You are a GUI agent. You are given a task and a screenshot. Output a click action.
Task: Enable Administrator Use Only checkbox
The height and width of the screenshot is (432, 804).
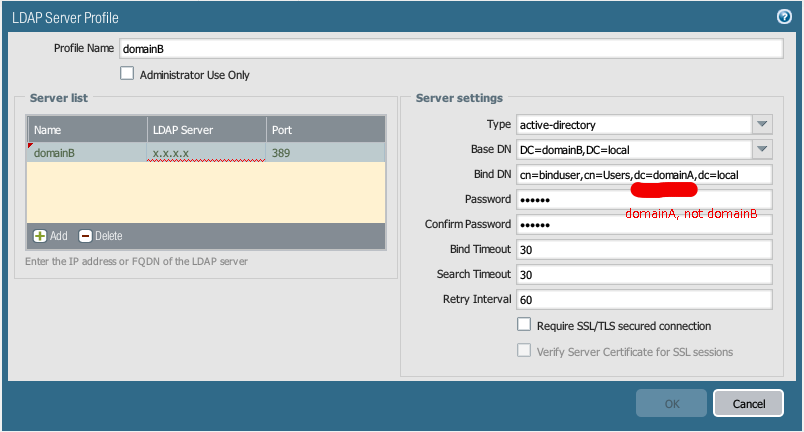pos(127,73)
